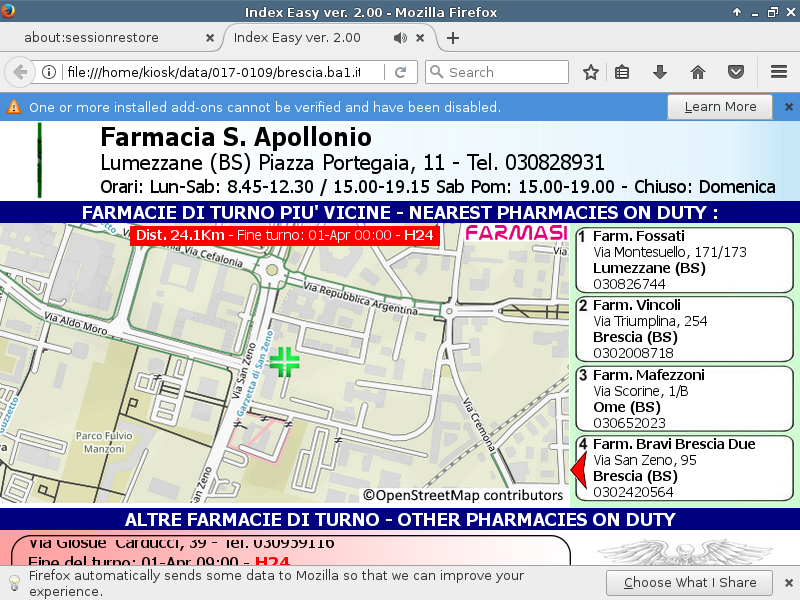Click the Learn More button

[x=720, y=107]
